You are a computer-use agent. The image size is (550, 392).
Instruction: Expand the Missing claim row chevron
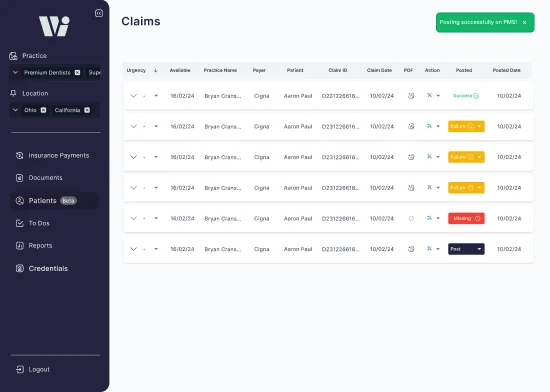(133, 218)
